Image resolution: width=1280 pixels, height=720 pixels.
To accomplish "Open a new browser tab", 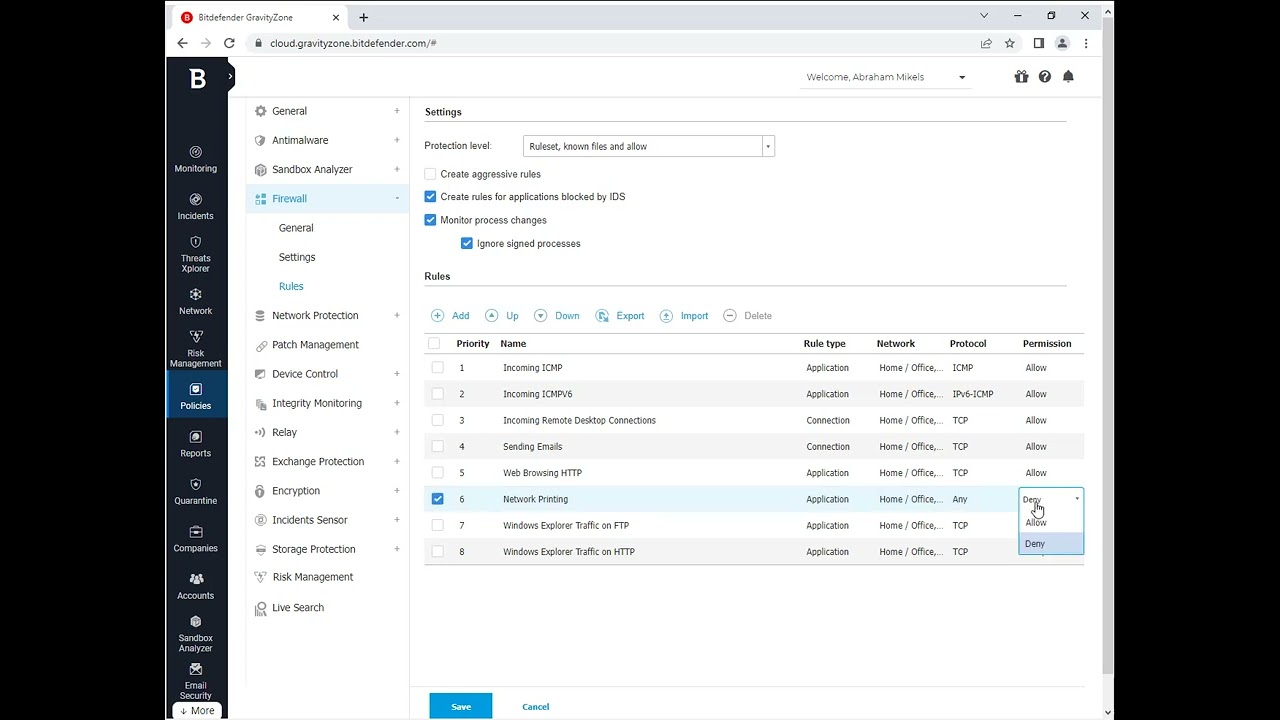I will (363, 17).
